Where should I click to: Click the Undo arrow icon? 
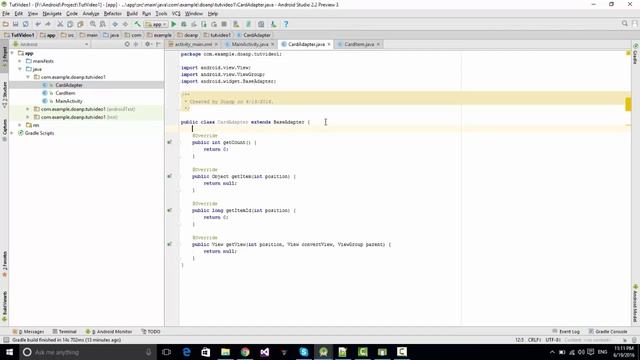pyautogui.click(x=38, y=24)
